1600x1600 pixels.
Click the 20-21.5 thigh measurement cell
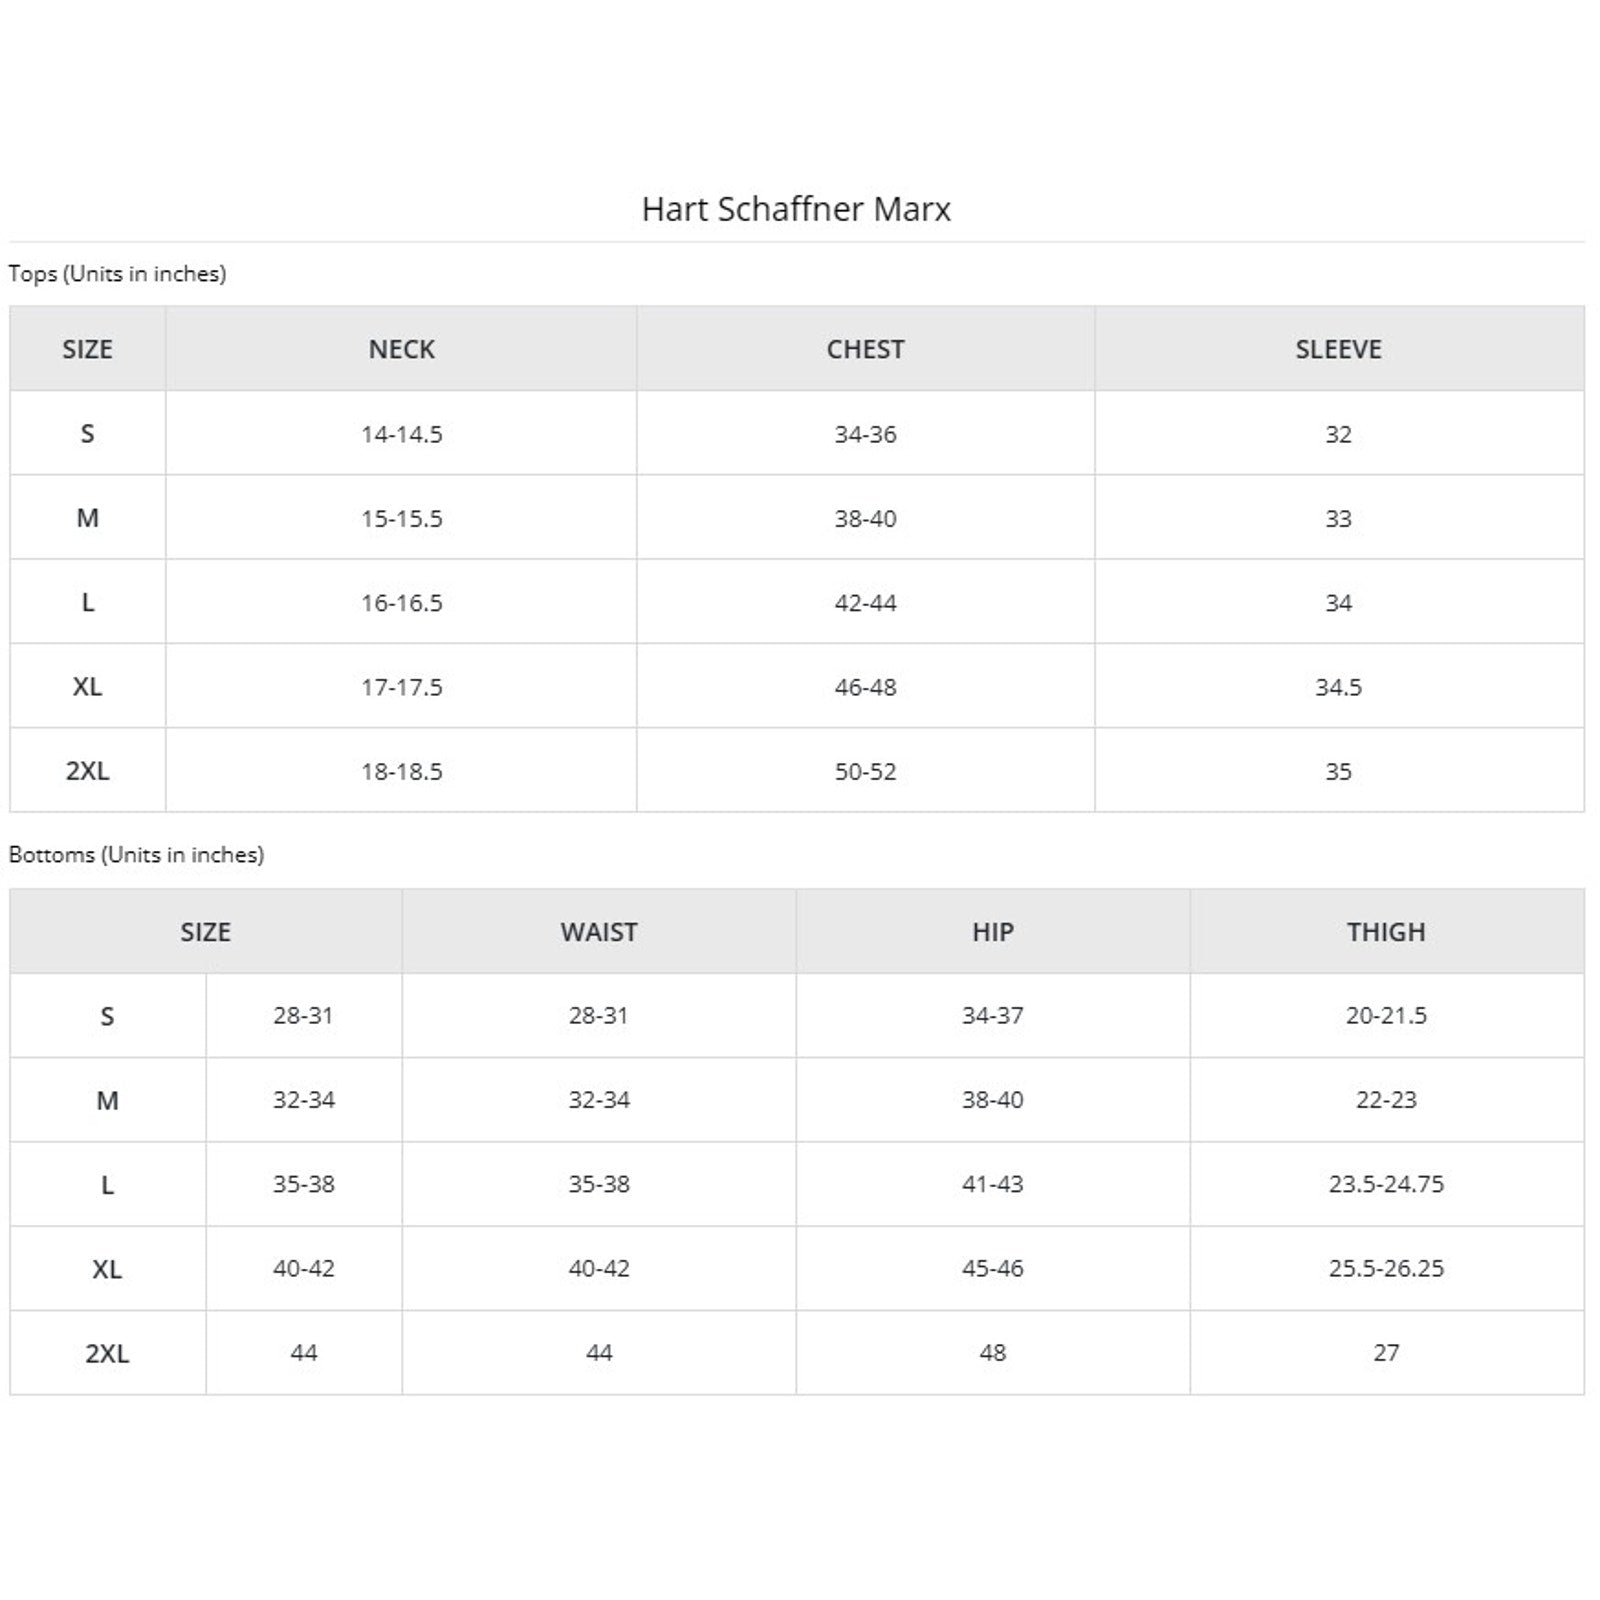1385,1016
